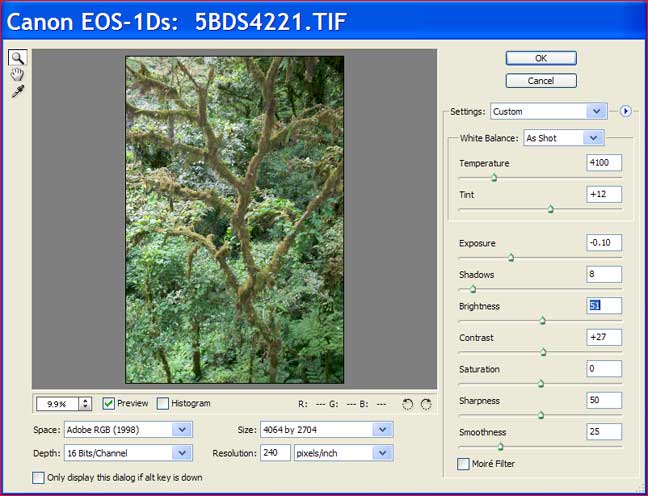
Task: Rotate image clockwise icon
Action: [426, 404]
